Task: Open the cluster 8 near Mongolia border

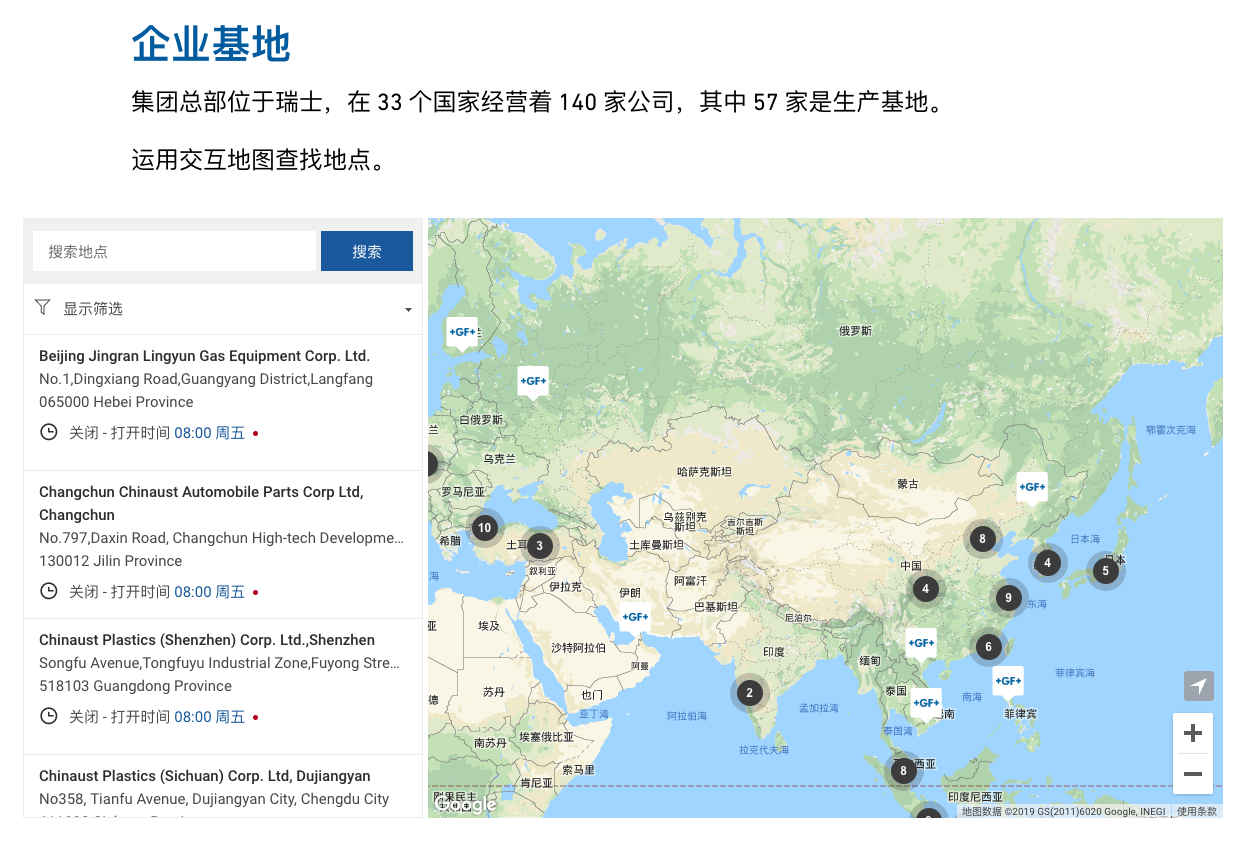Action: [983, 539]
